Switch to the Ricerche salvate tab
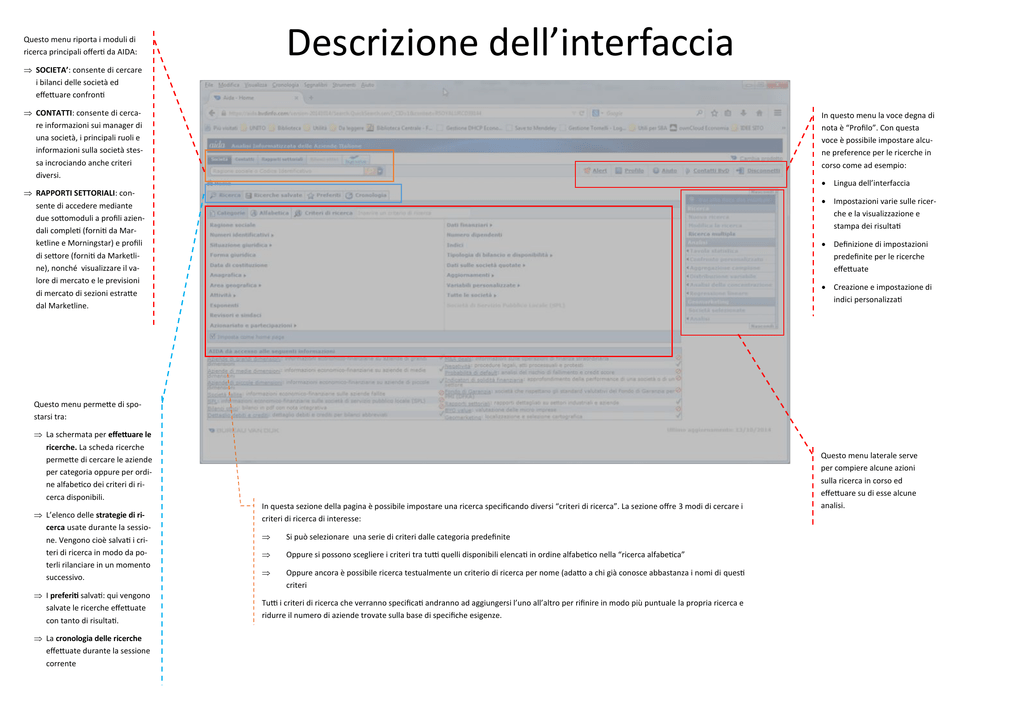This screenshot has width=1024, height=724. [x=274, y=195]
